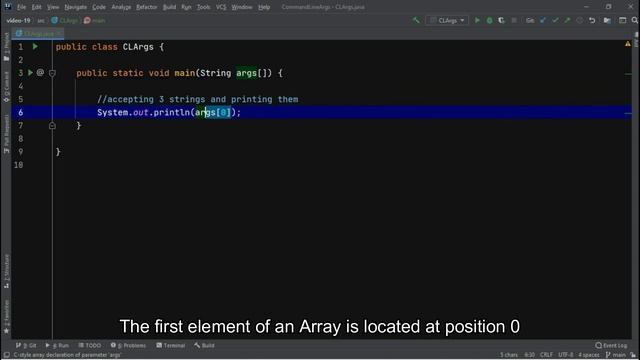This screenshot has height=360, width=640.
Task: Open the Problems tool window button
Action: (128, 345)
